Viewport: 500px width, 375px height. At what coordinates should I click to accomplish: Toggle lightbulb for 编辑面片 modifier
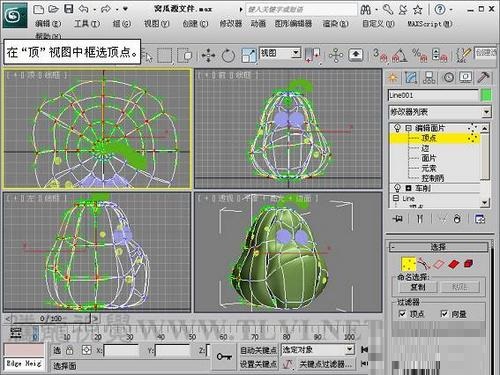tap(397, 128)
